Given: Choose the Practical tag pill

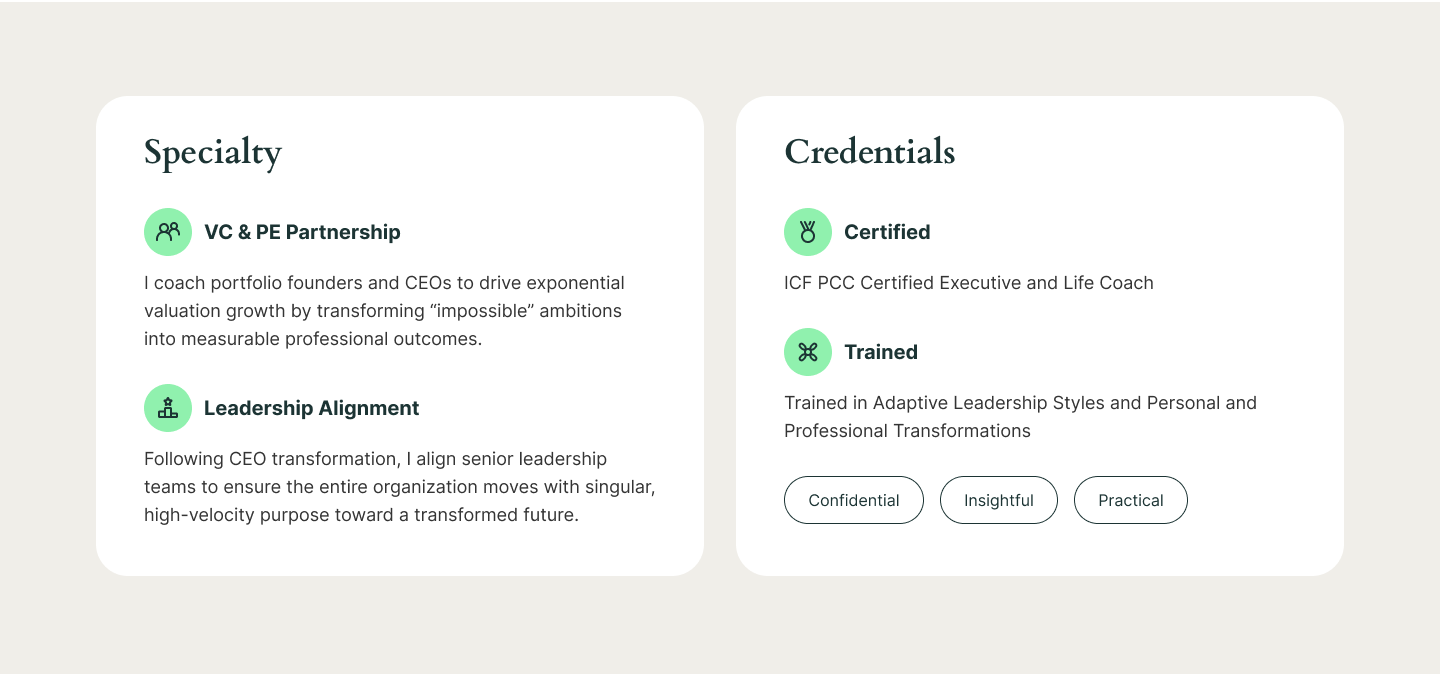Looking at the screenshot, I should point(1130,500).
